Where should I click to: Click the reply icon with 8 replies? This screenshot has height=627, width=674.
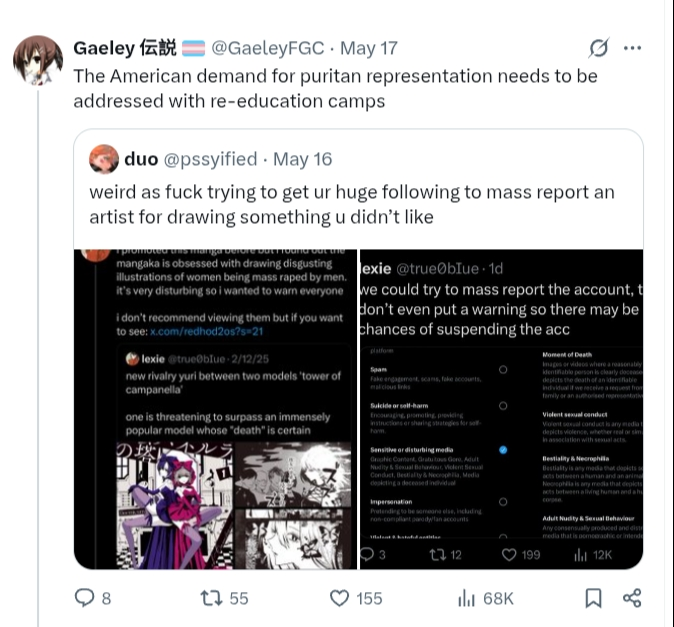click(x=86, y=598)
